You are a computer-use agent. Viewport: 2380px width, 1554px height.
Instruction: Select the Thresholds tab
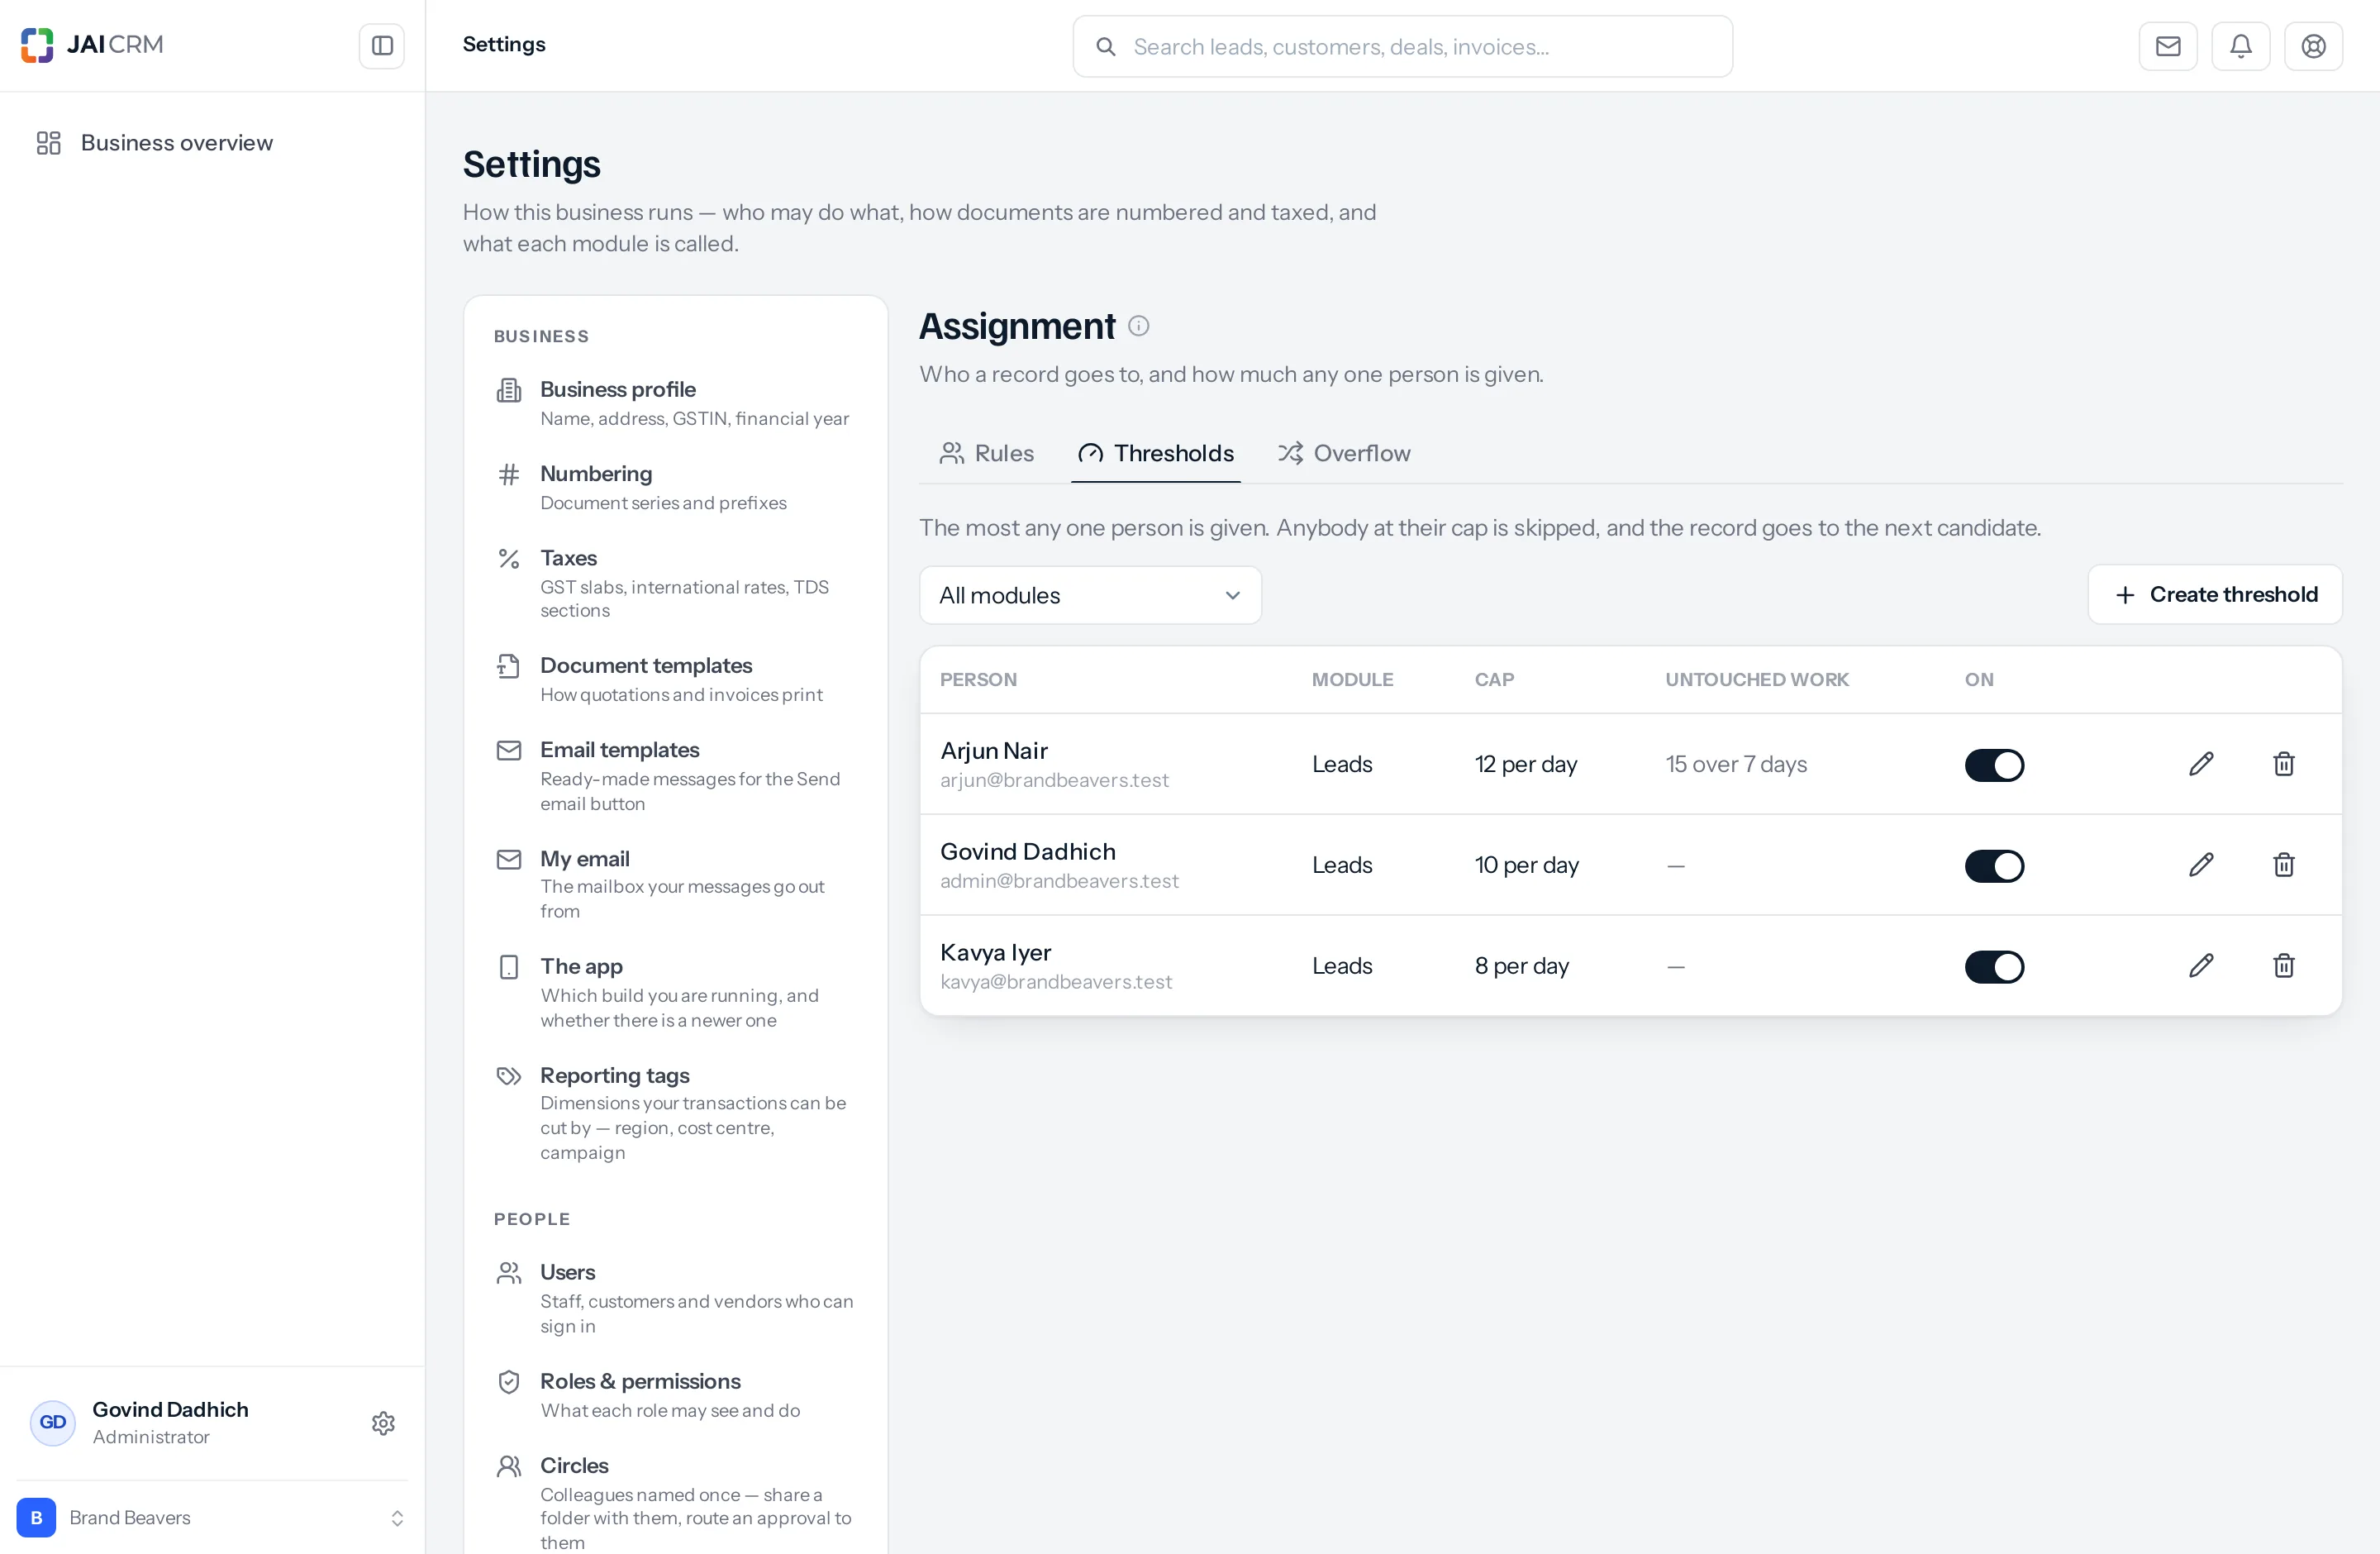pos(1156,453)
